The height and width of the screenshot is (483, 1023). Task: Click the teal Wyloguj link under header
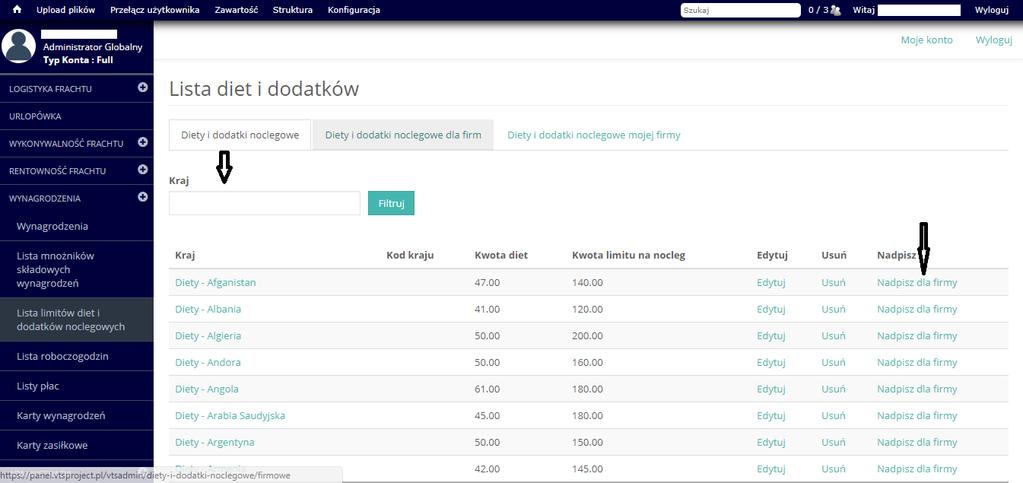pos(994,40)
